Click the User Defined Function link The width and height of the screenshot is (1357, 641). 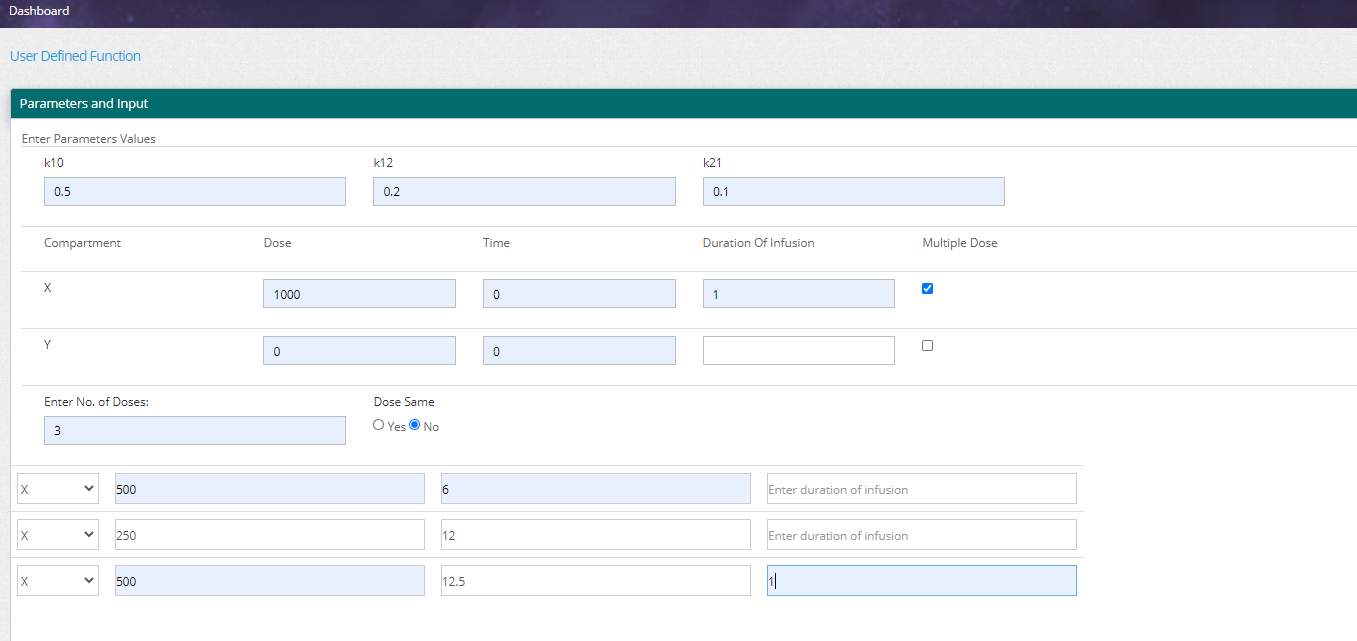click(75, 56)
